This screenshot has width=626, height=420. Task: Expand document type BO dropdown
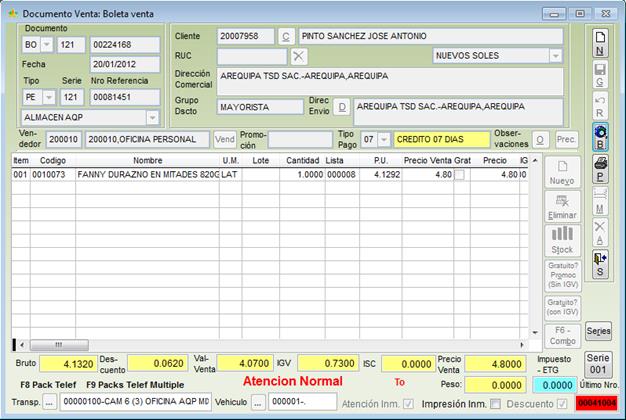47,45
